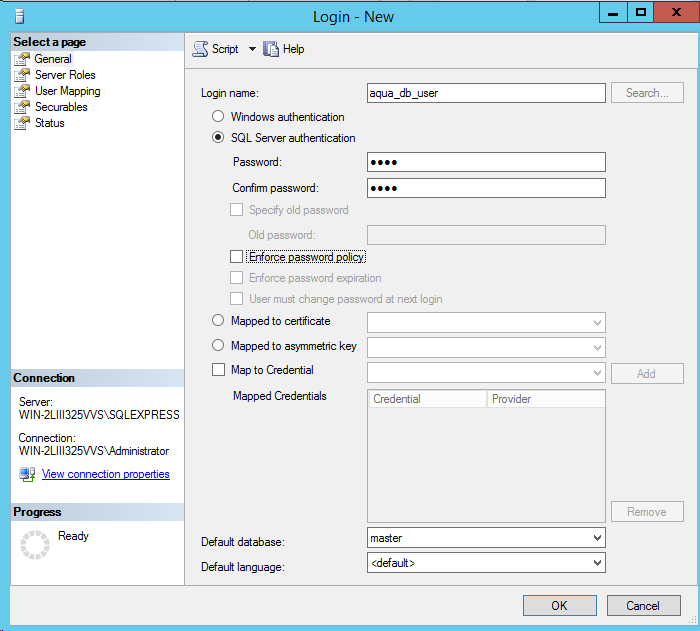Open the Status page icon

click(x=23, y=123)
